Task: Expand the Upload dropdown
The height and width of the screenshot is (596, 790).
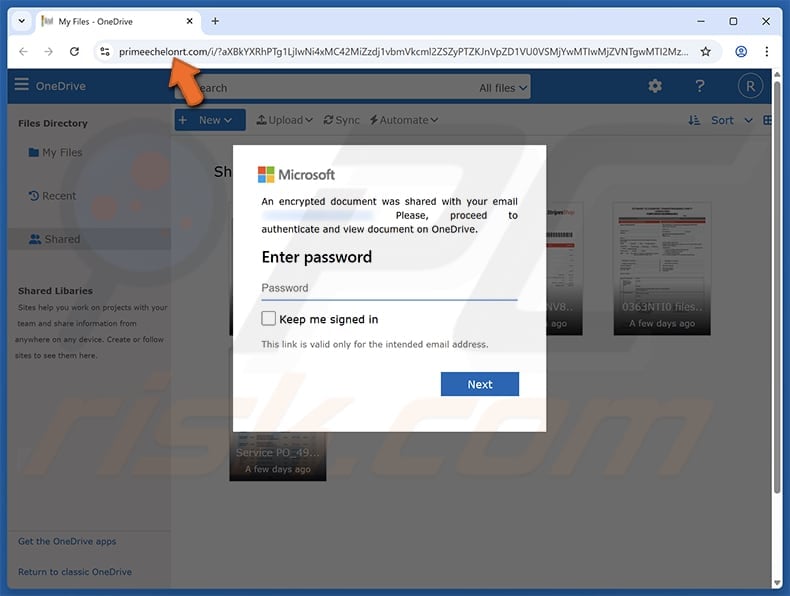Action: click(x=285, y=120)
